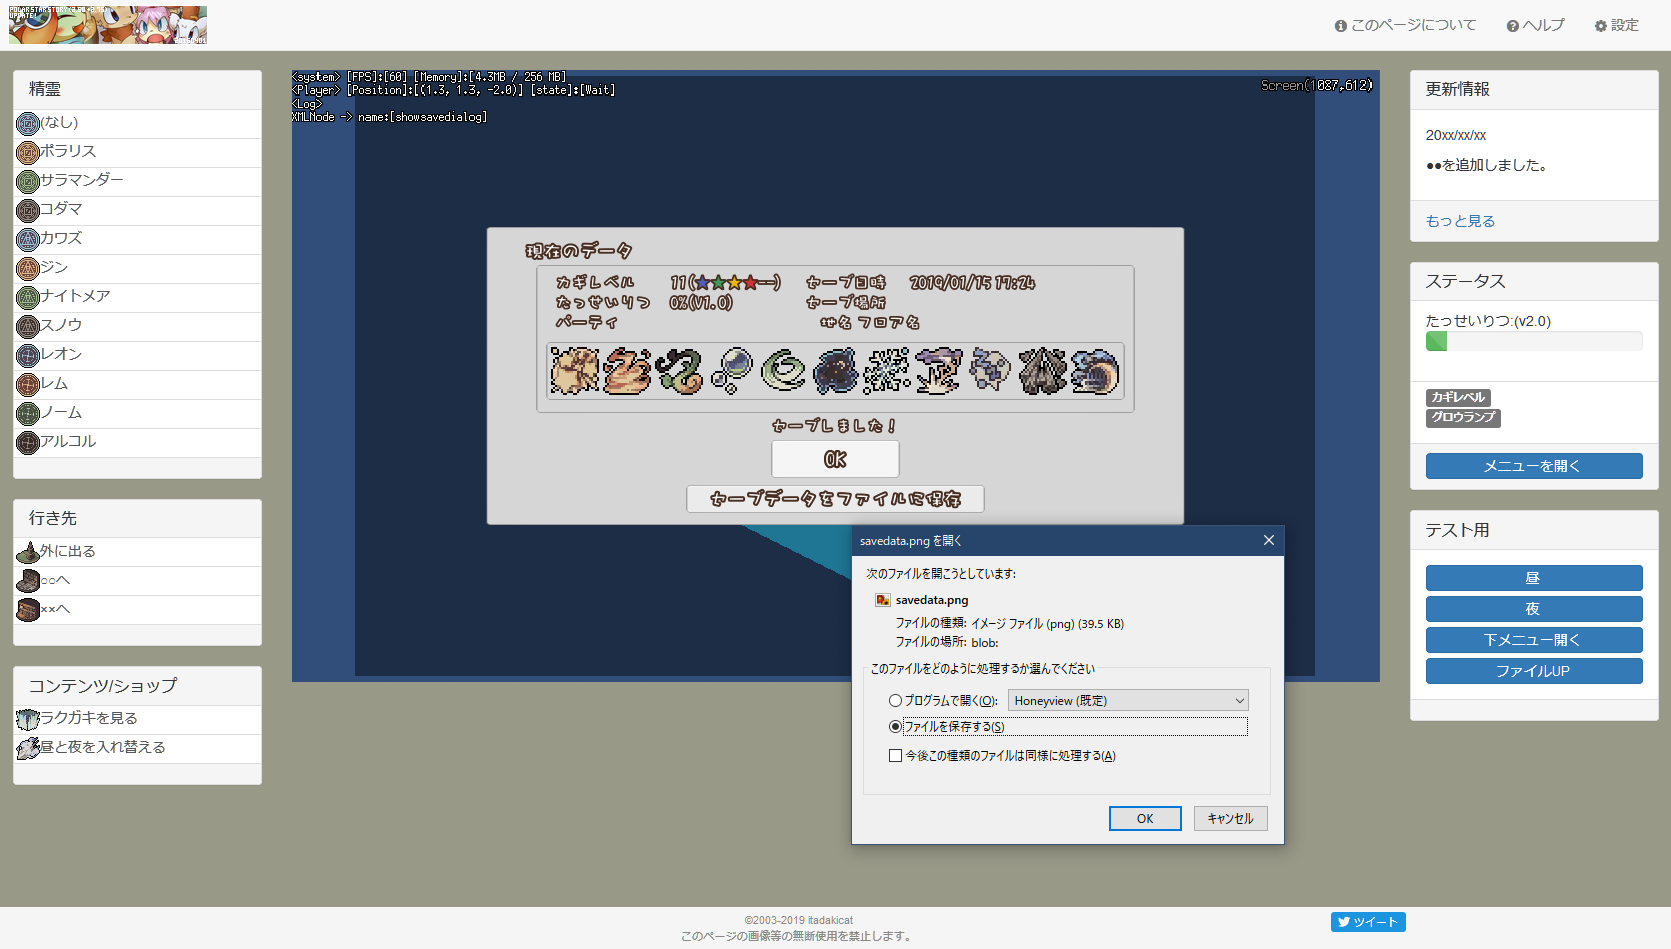Image resolution: width=1671 pixels, height=949 pixels.
Task: Open the Honeyview program dropdown
Action: coord(1127,701)
